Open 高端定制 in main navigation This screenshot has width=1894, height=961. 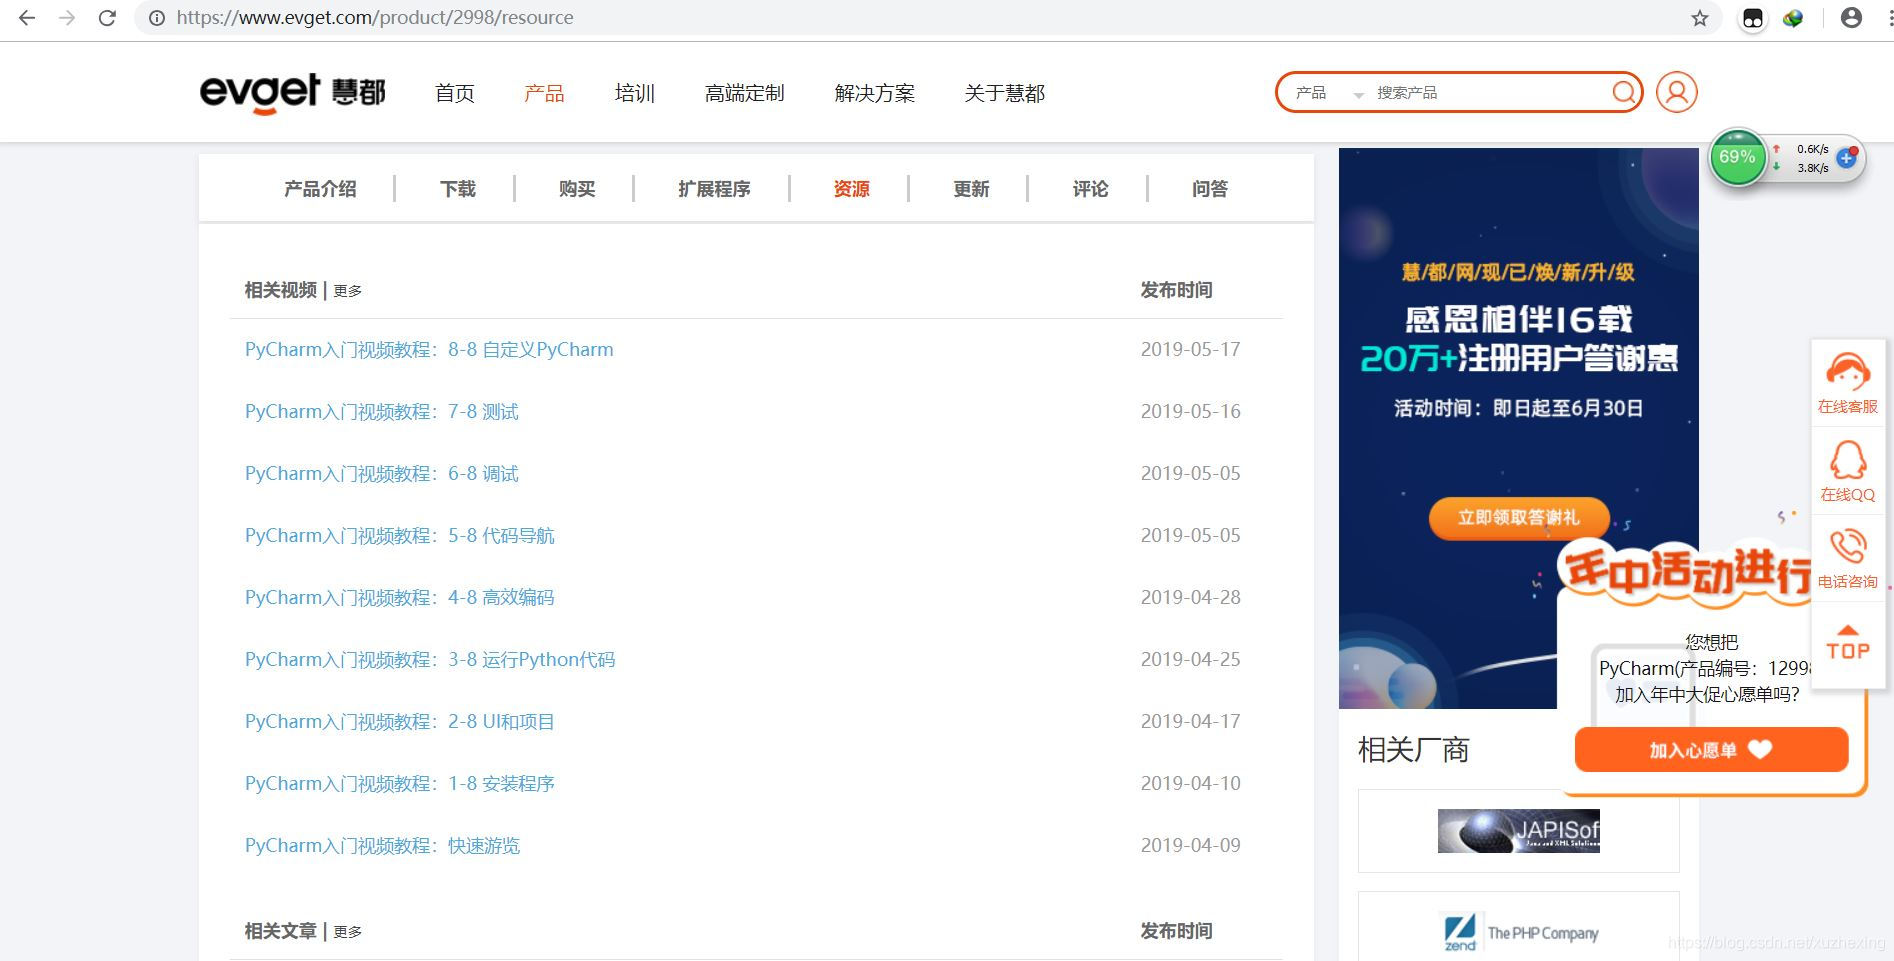click(x=744, y=93)
